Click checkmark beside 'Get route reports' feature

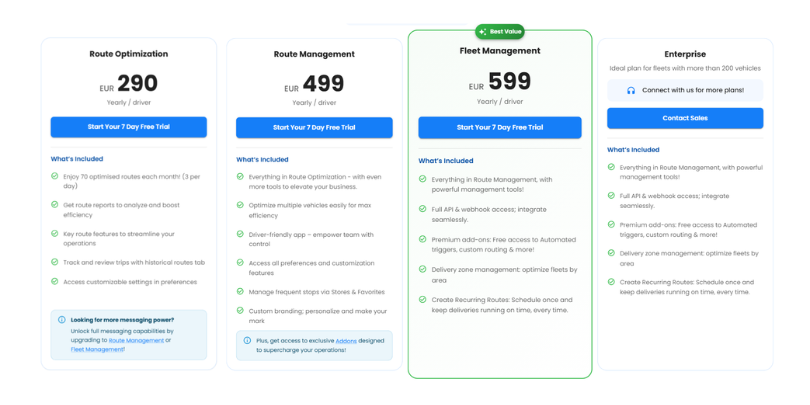55,204
